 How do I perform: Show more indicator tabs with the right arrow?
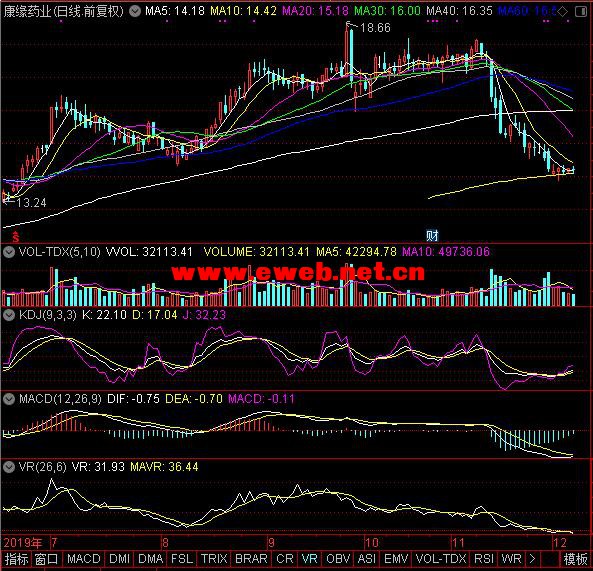pos(532,559)
